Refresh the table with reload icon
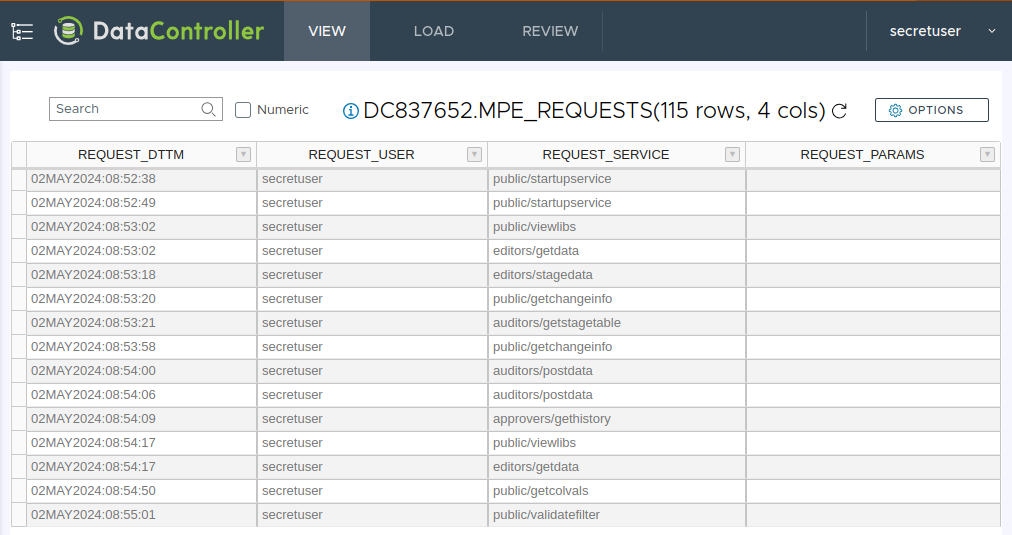1012x535 pixels. 840,111
